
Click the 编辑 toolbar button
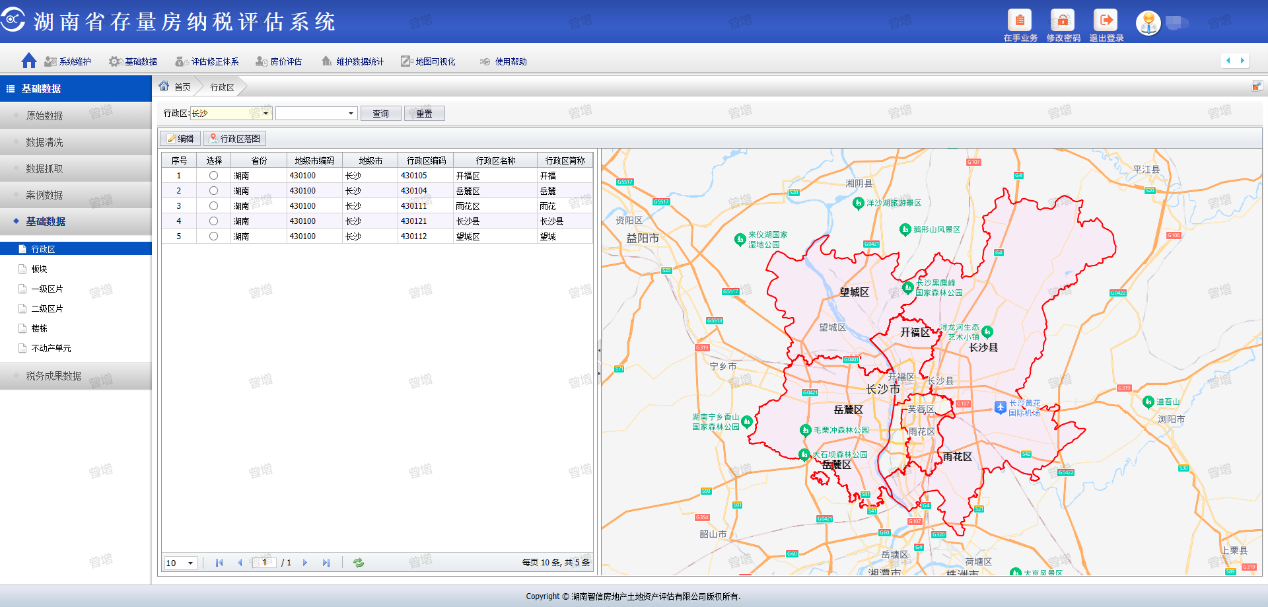tap(181, 138)
